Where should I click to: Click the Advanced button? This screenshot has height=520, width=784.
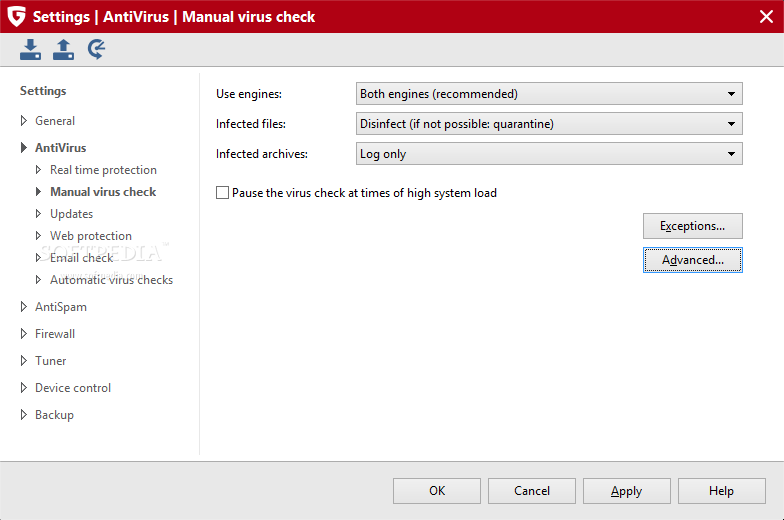(692, 260)
